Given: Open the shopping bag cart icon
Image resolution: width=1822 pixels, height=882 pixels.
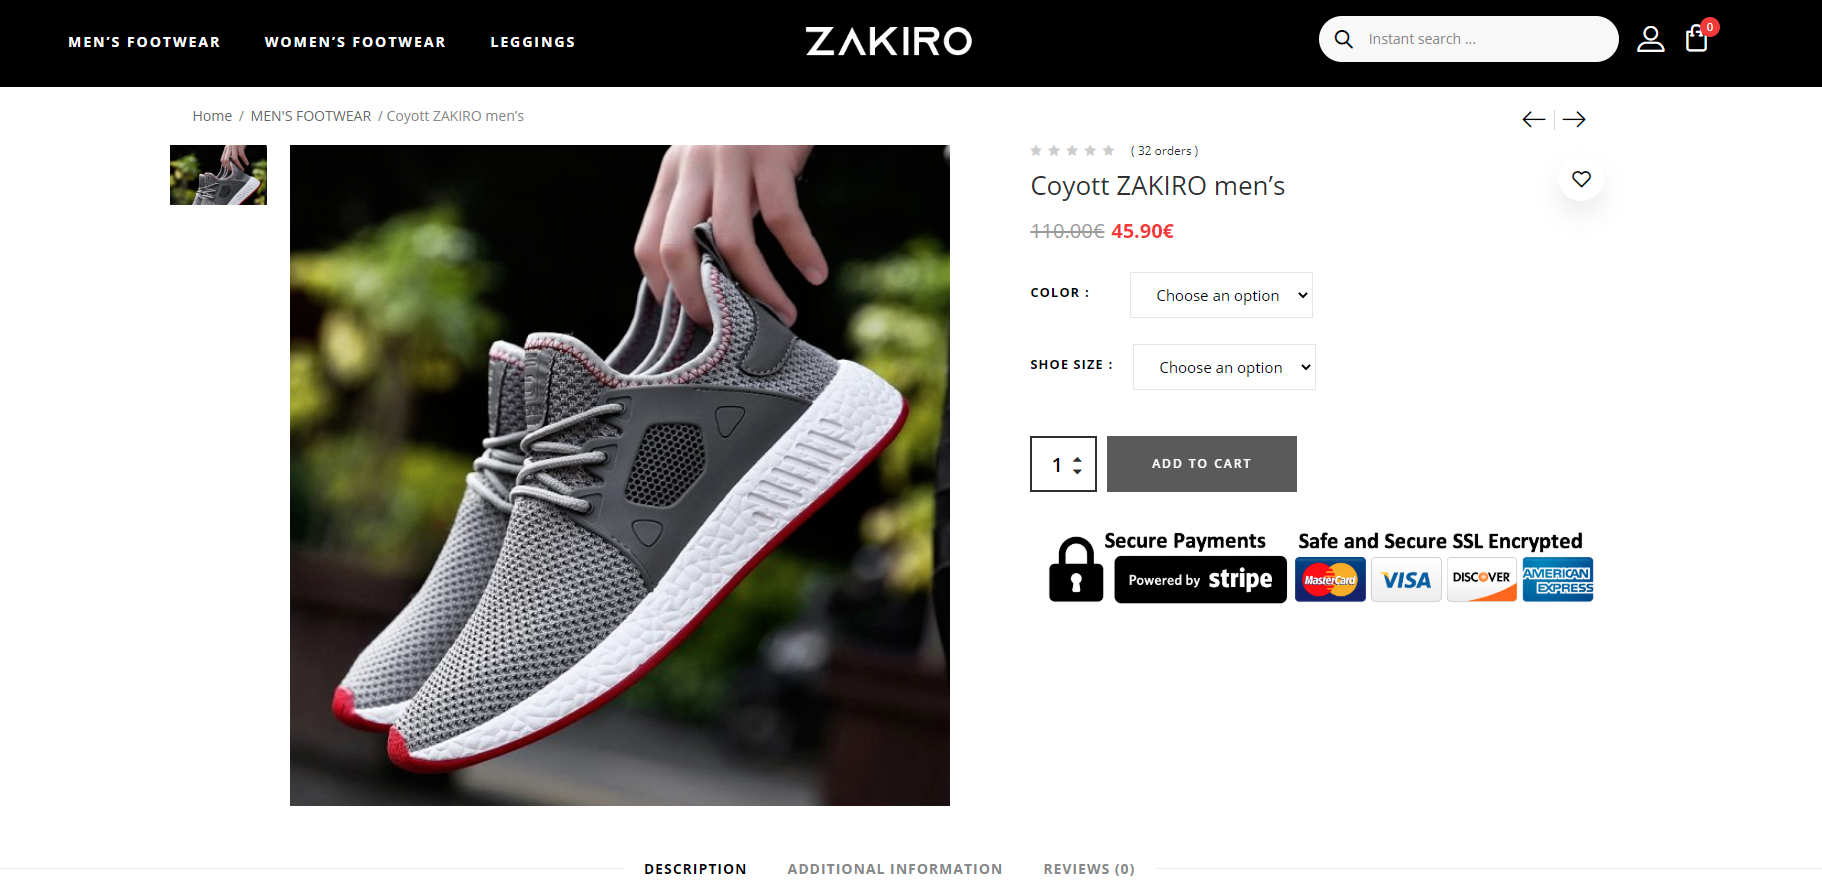Looking at the screenshot, I should coord(1696,39).
